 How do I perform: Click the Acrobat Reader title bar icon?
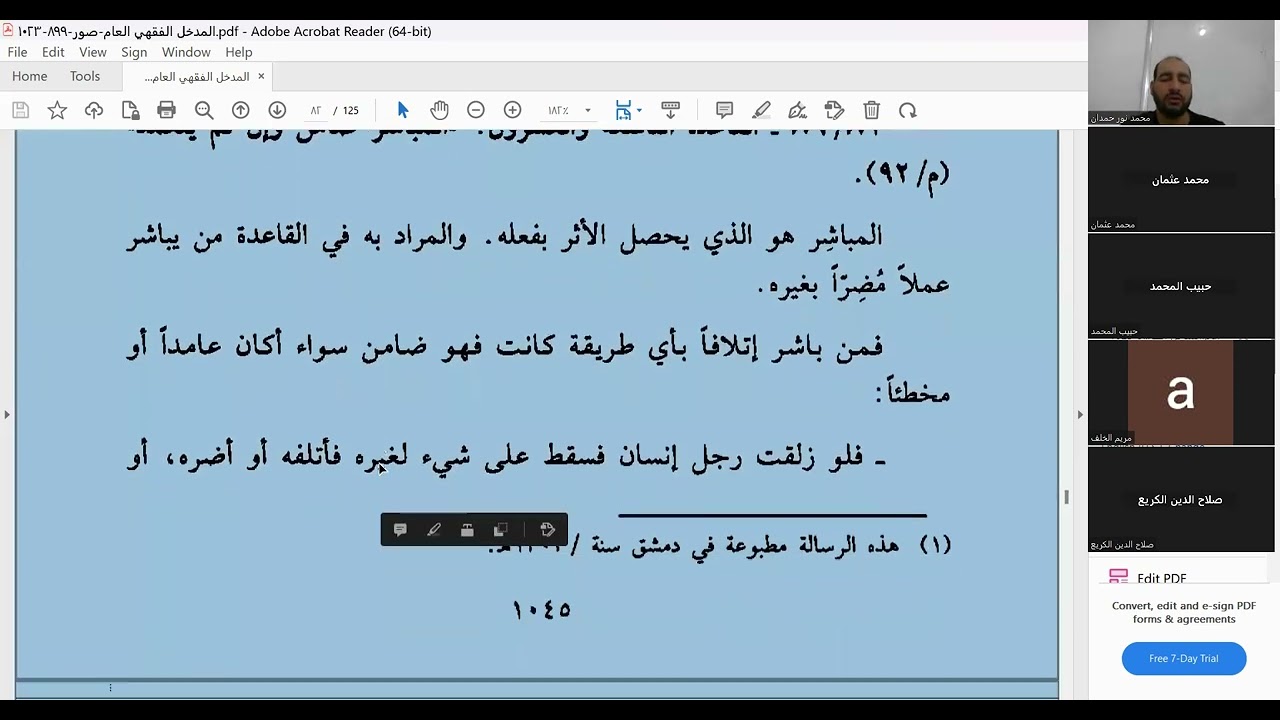click(8, 31)
